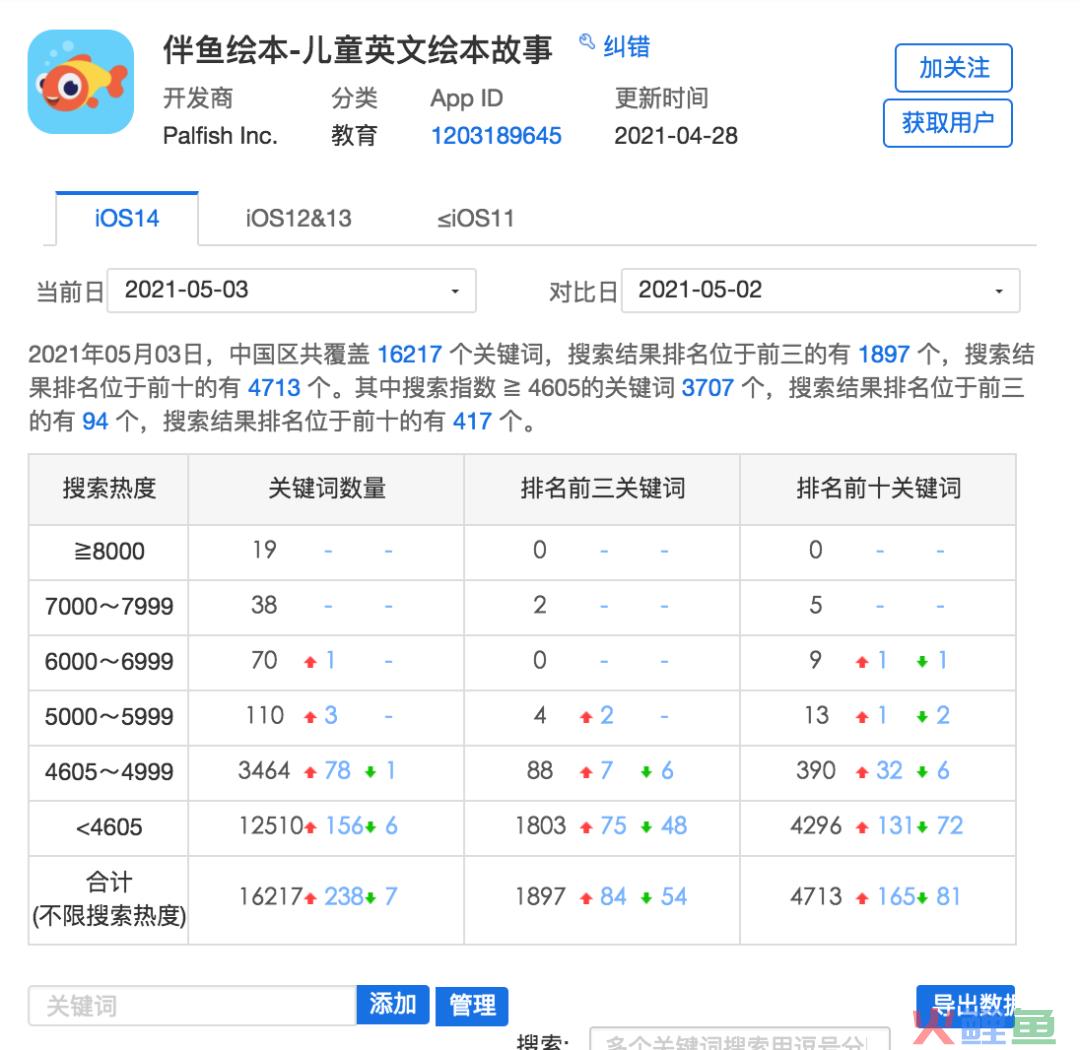Click top-ten value 13 in 5000~5999 row
The height and width of the screenshot is (1050, 1080).
click(x=816, y=715)
